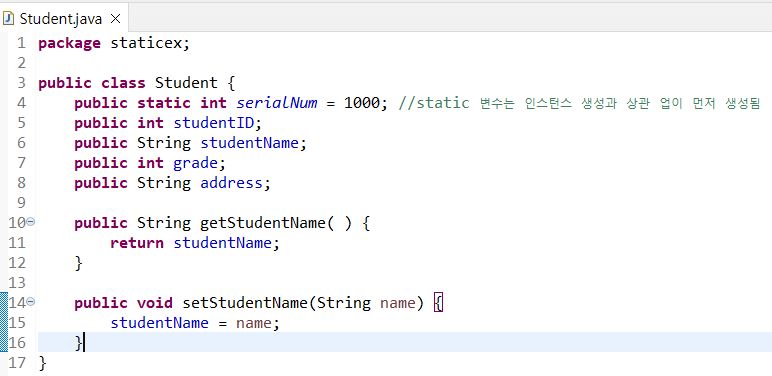Click 'studentName' in the return statement
This screenshot has width=772, height=376.
[223, 243]
